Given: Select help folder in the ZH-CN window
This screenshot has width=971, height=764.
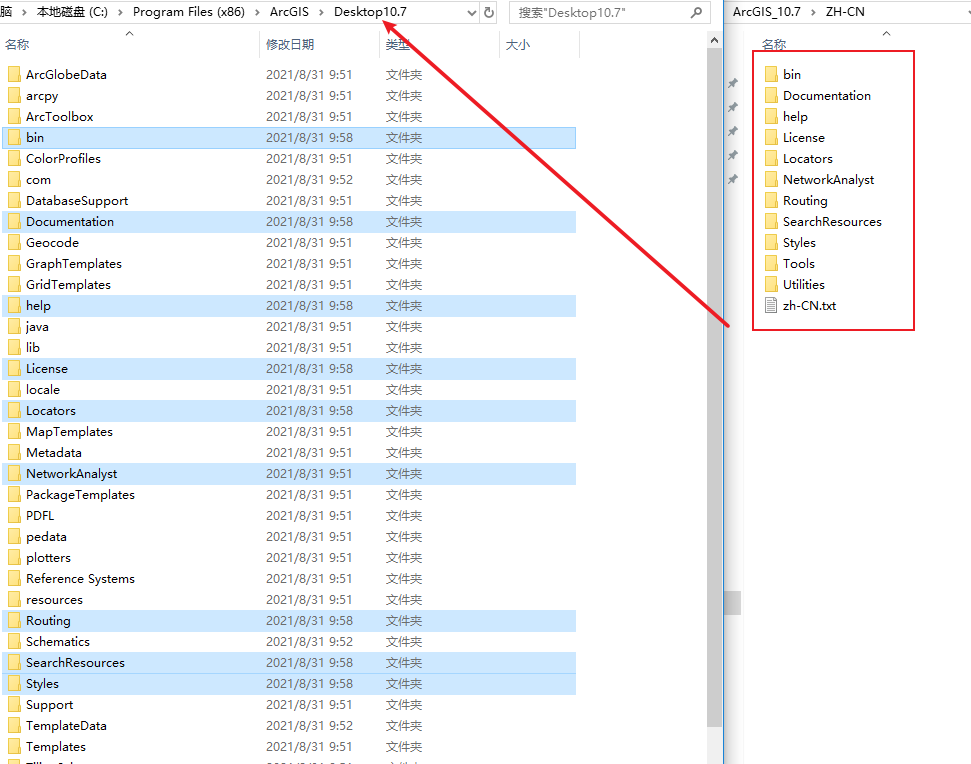Looking at the screenshot, I should 795,117.
